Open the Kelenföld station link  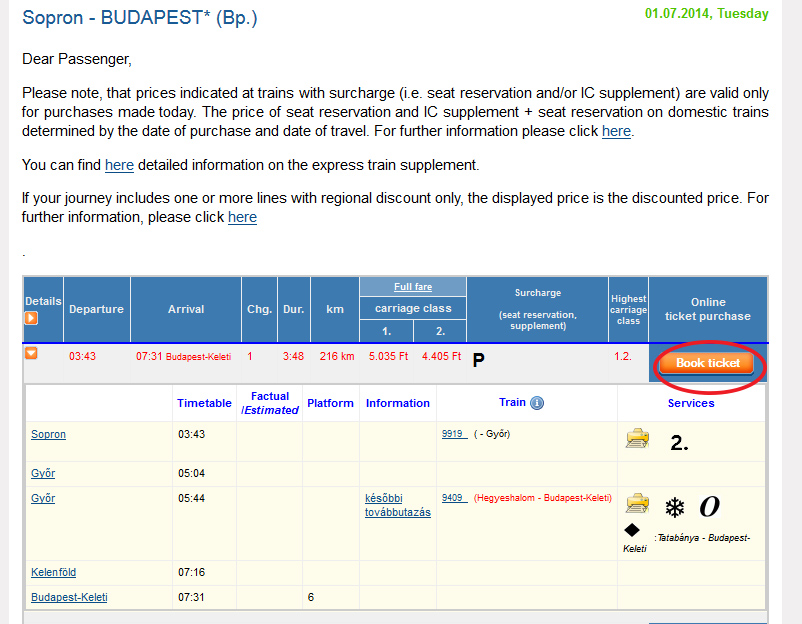pos(53,572)
